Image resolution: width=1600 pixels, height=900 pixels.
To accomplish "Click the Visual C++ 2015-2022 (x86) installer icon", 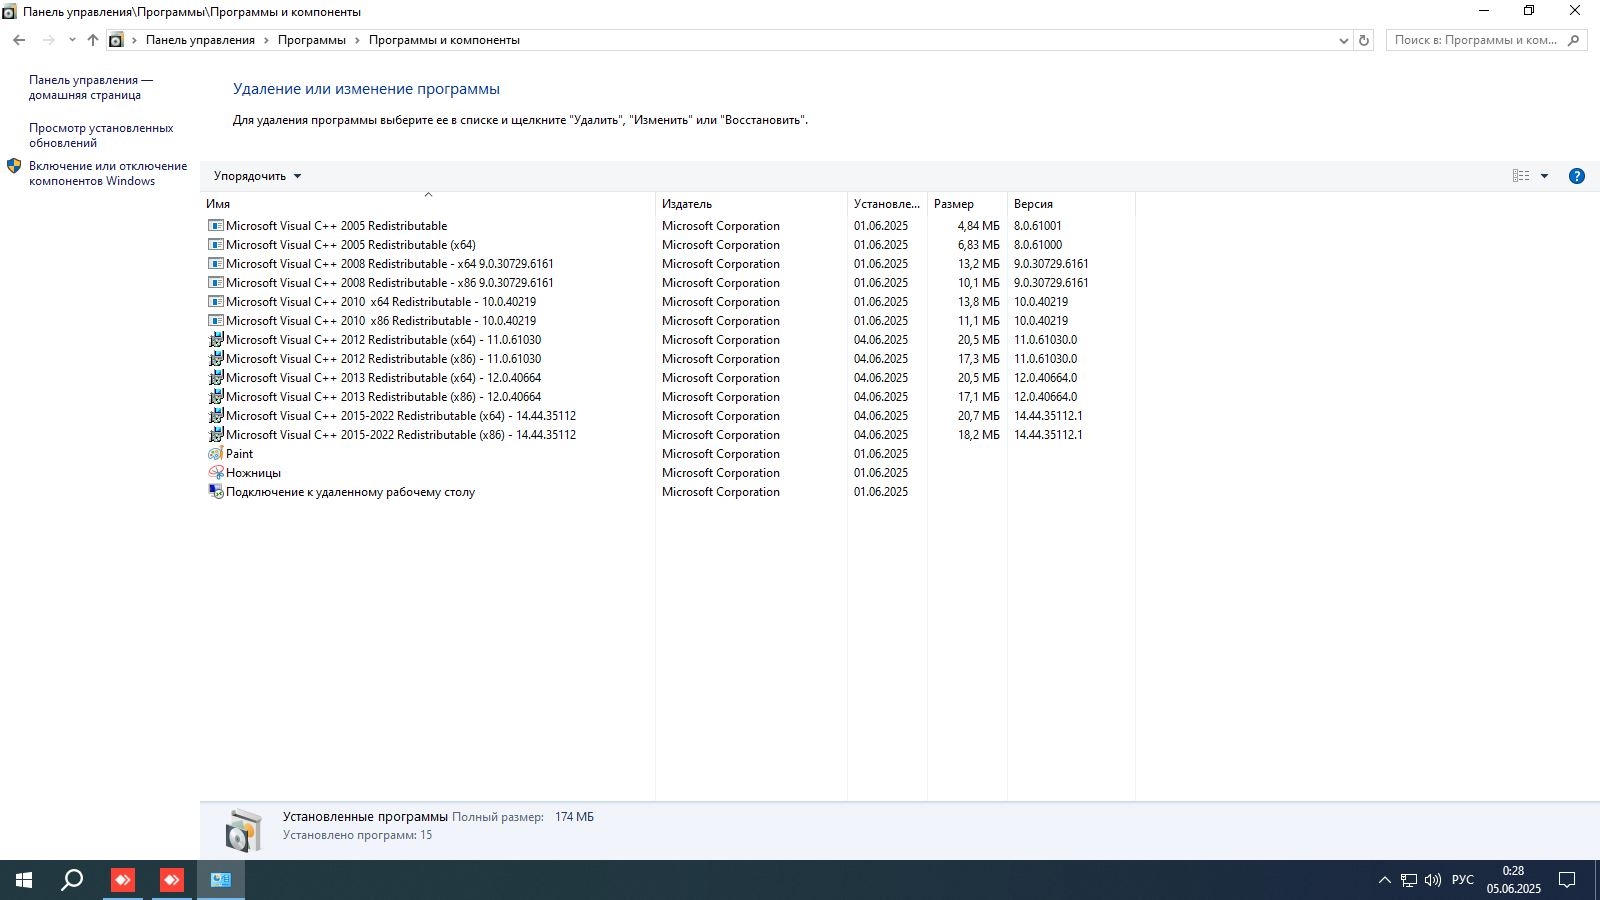I will tap(215, 435).
